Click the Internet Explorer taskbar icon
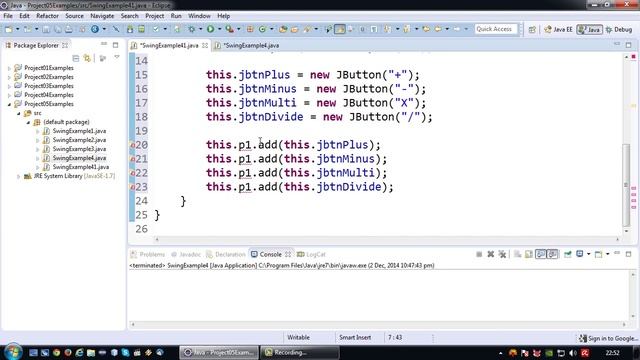 coord(79,352)
